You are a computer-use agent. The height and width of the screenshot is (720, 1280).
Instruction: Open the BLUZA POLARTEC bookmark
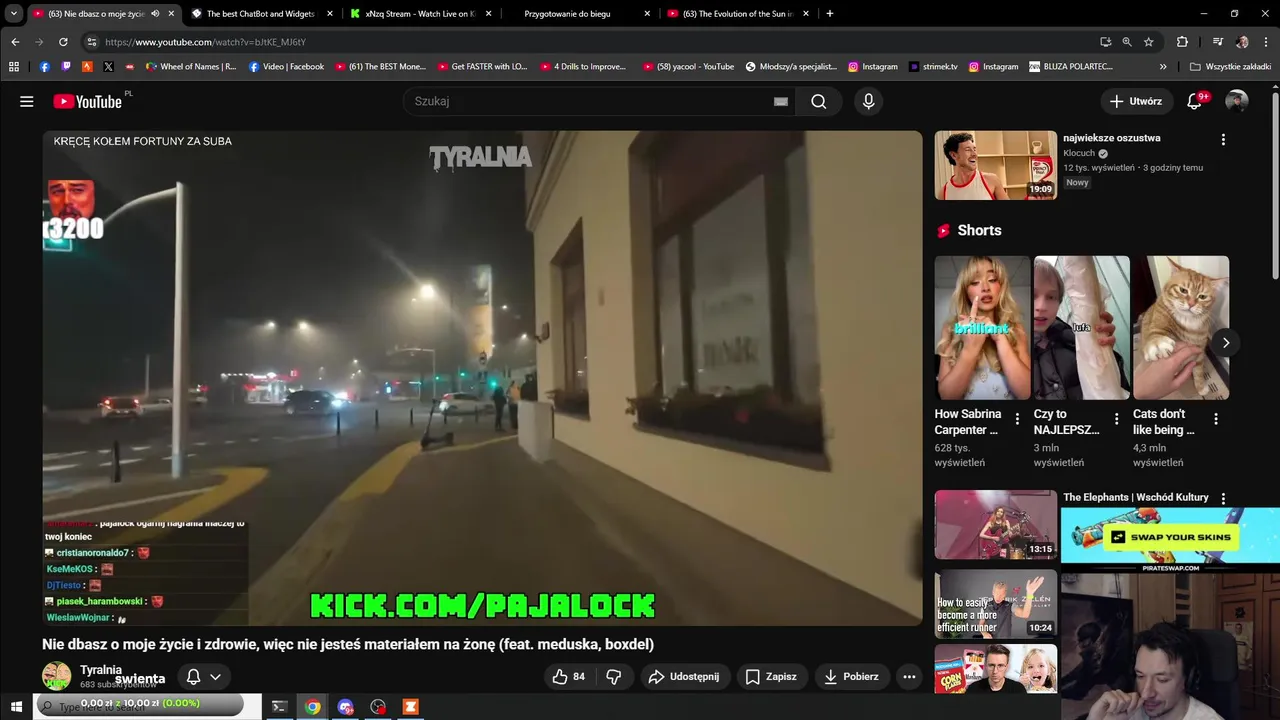pyautogui.click(x=1070, y=67)
